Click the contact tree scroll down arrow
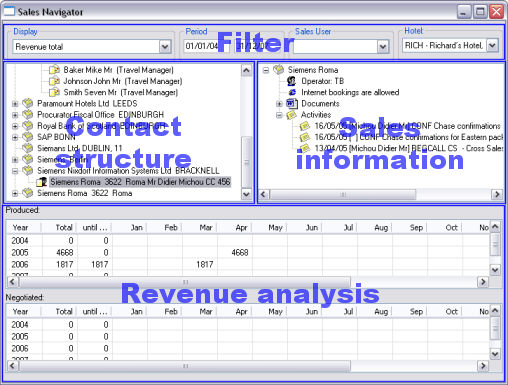 tap(246, 194)
